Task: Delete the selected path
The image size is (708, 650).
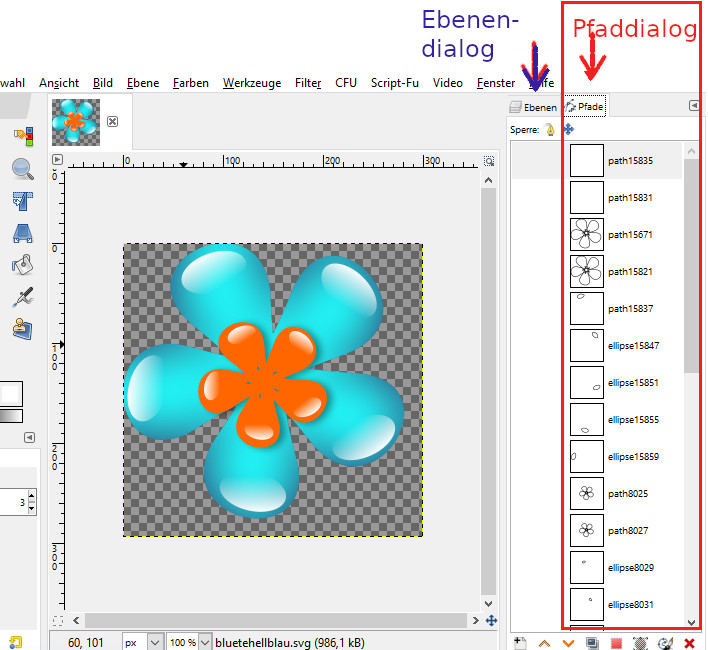Action: [689, 643]
